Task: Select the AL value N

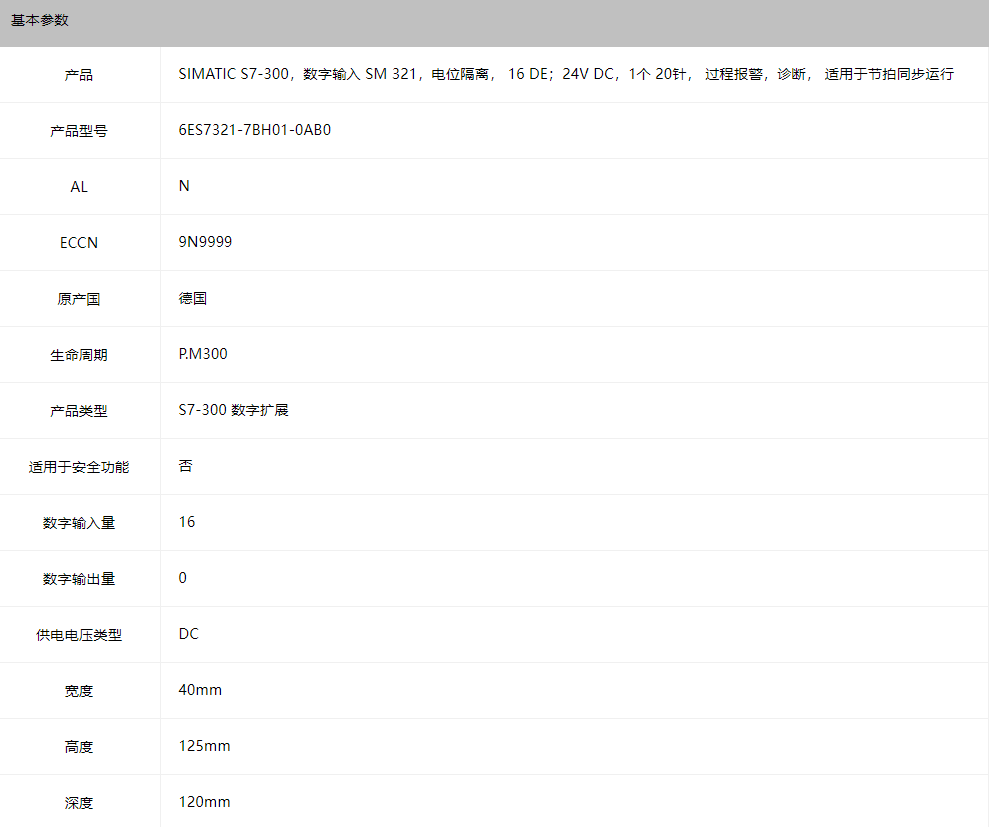Action: [184, 186]
